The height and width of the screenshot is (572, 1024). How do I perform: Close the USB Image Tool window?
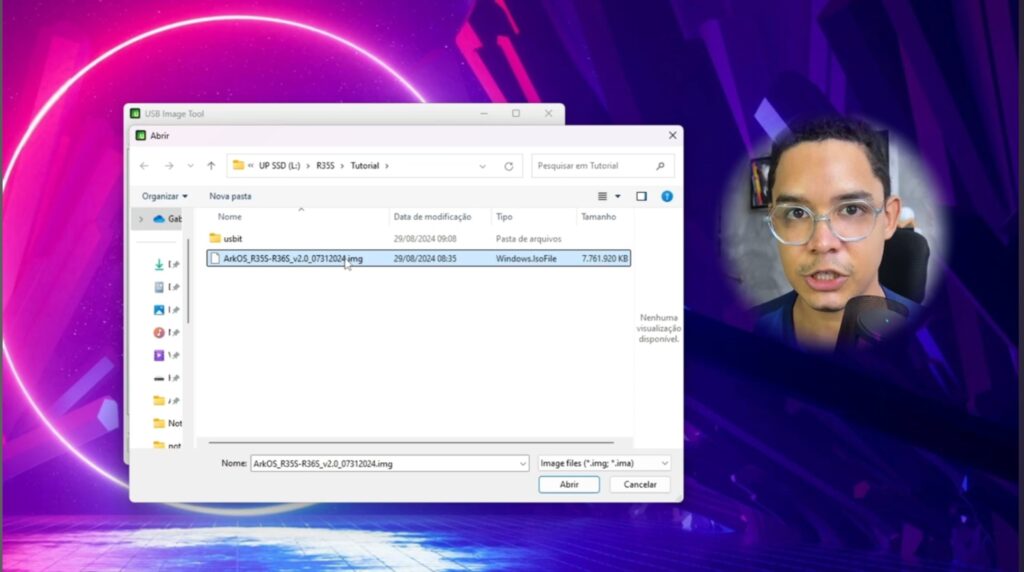(x=549, y=114)
